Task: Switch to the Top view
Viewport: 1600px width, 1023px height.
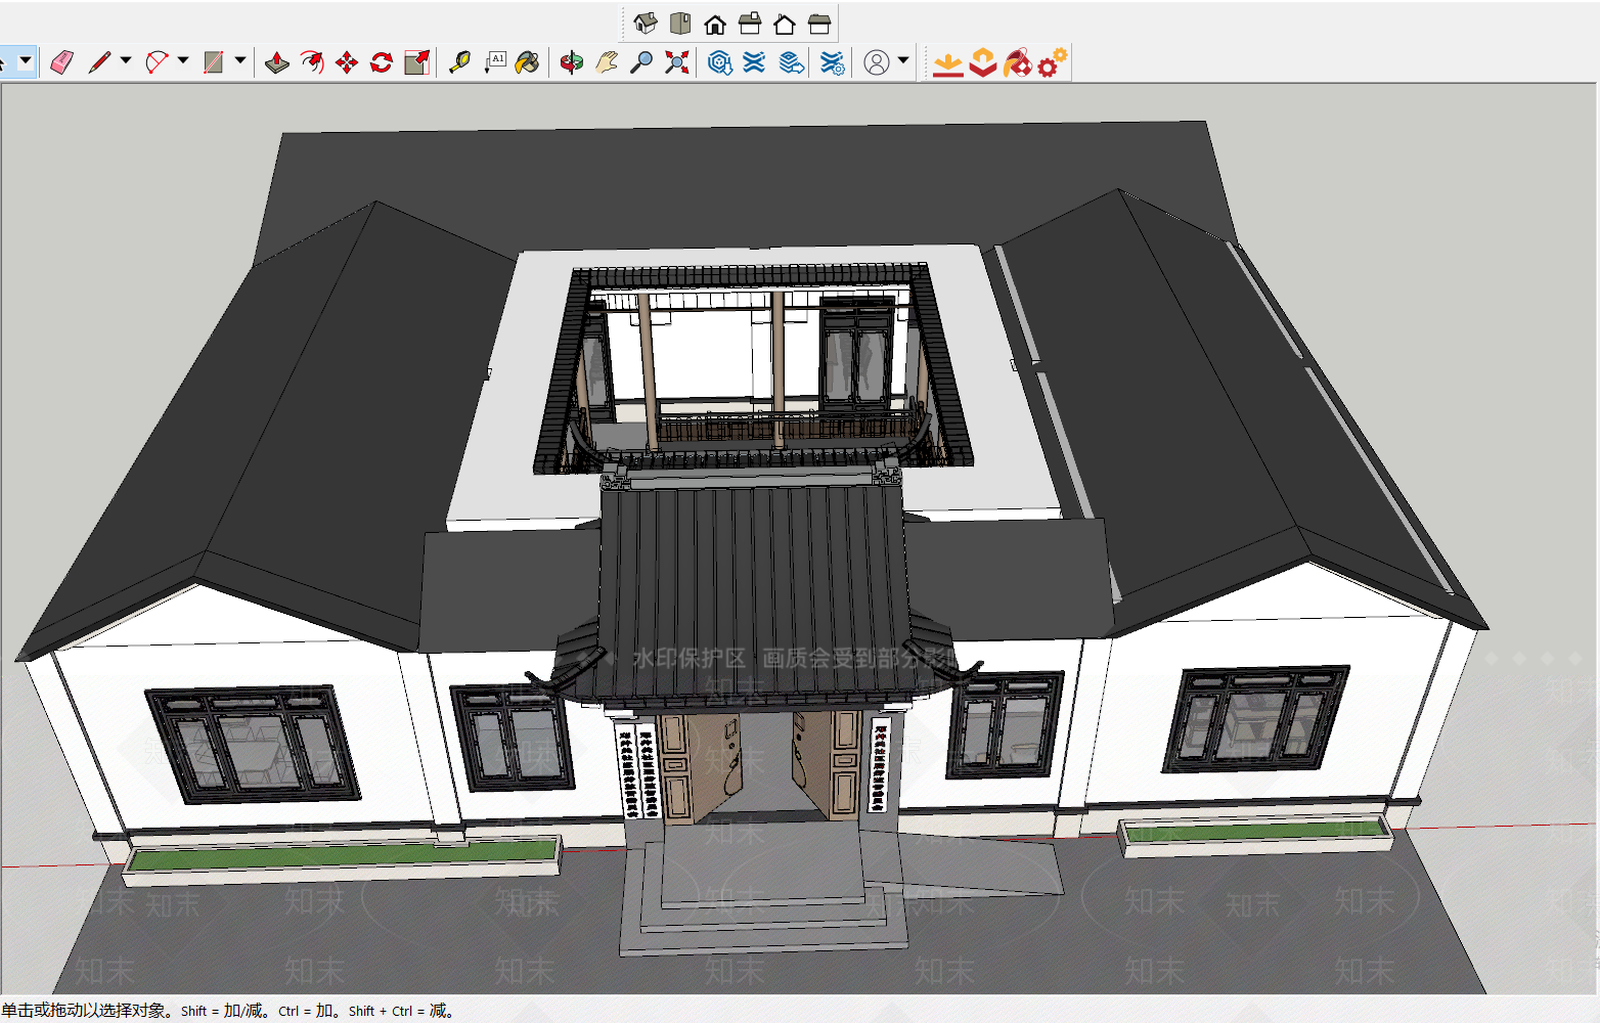Action: coord(680,23)
